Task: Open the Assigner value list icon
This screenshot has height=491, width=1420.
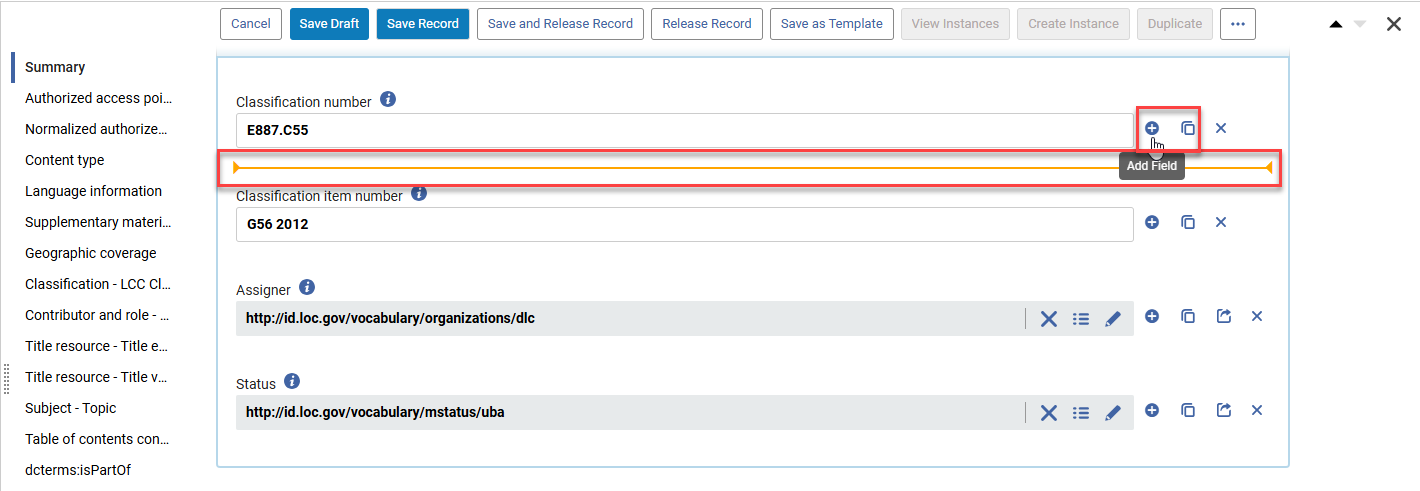Action: [1081, 319]
